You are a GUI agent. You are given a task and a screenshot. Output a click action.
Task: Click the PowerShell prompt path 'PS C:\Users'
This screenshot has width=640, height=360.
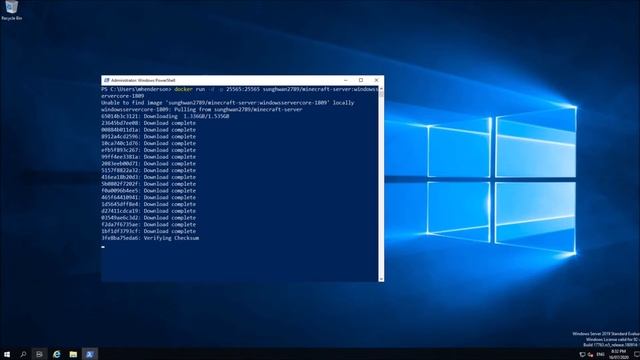118,89
